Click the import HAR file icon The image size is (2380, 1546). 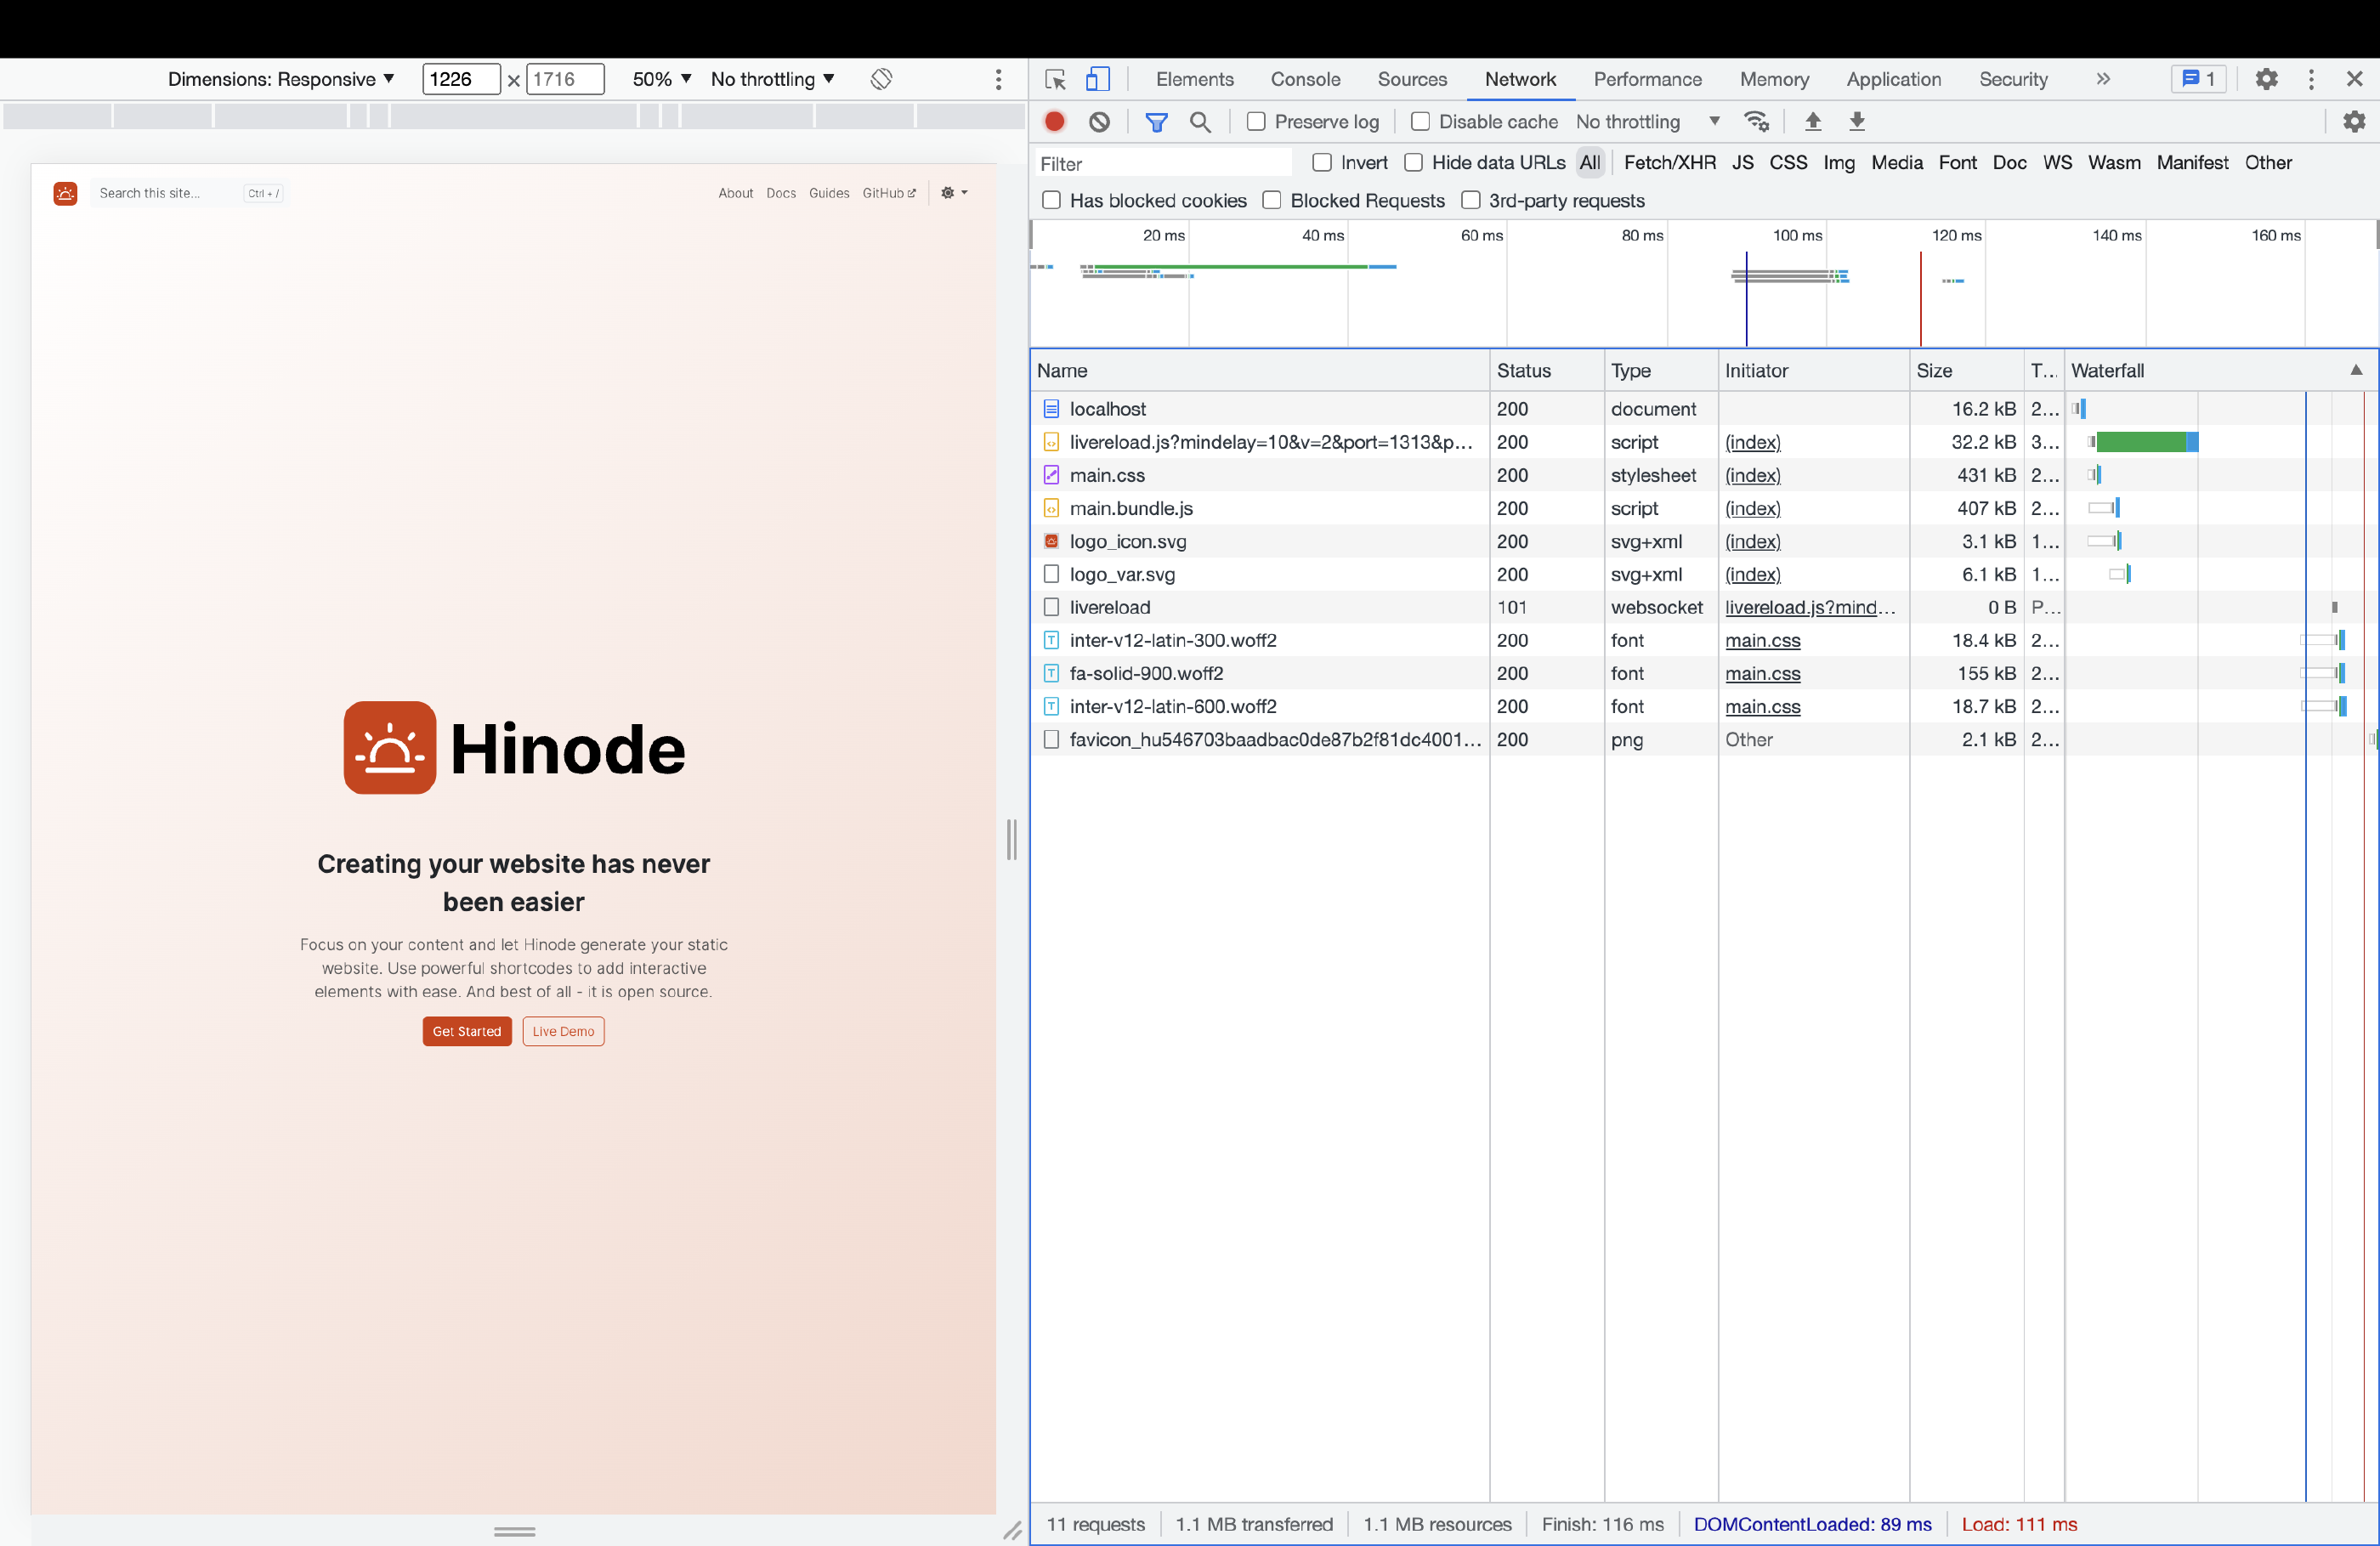(1811, 122)
